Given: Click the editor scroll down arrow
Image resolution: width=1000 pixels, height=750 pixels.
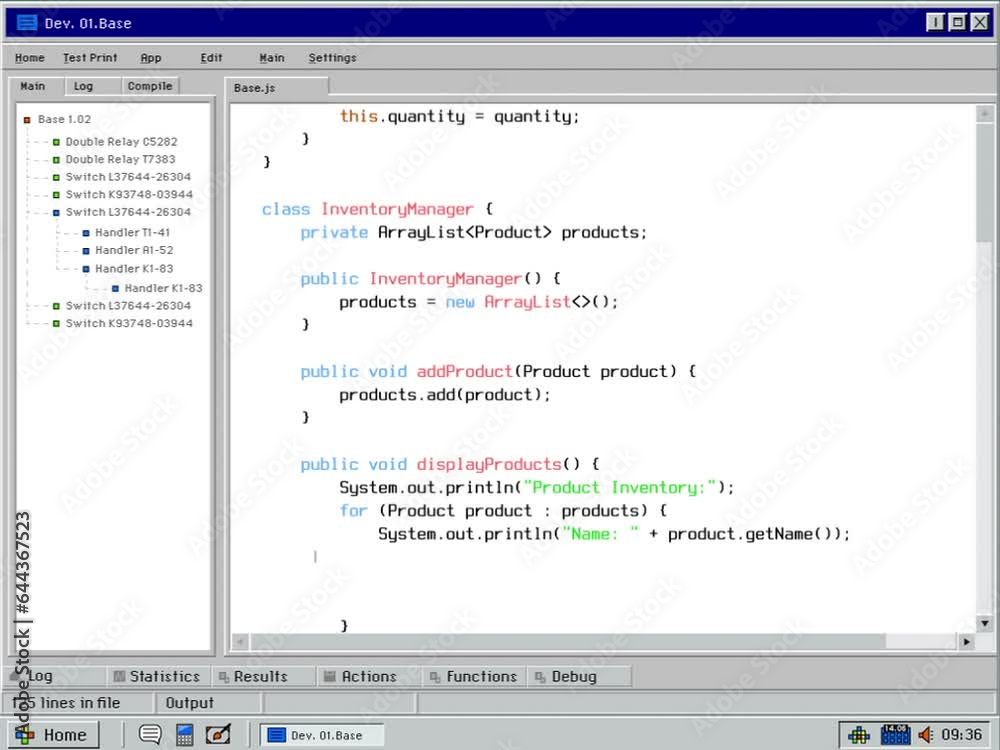Looking at the screenshot, I should point(984,623).
